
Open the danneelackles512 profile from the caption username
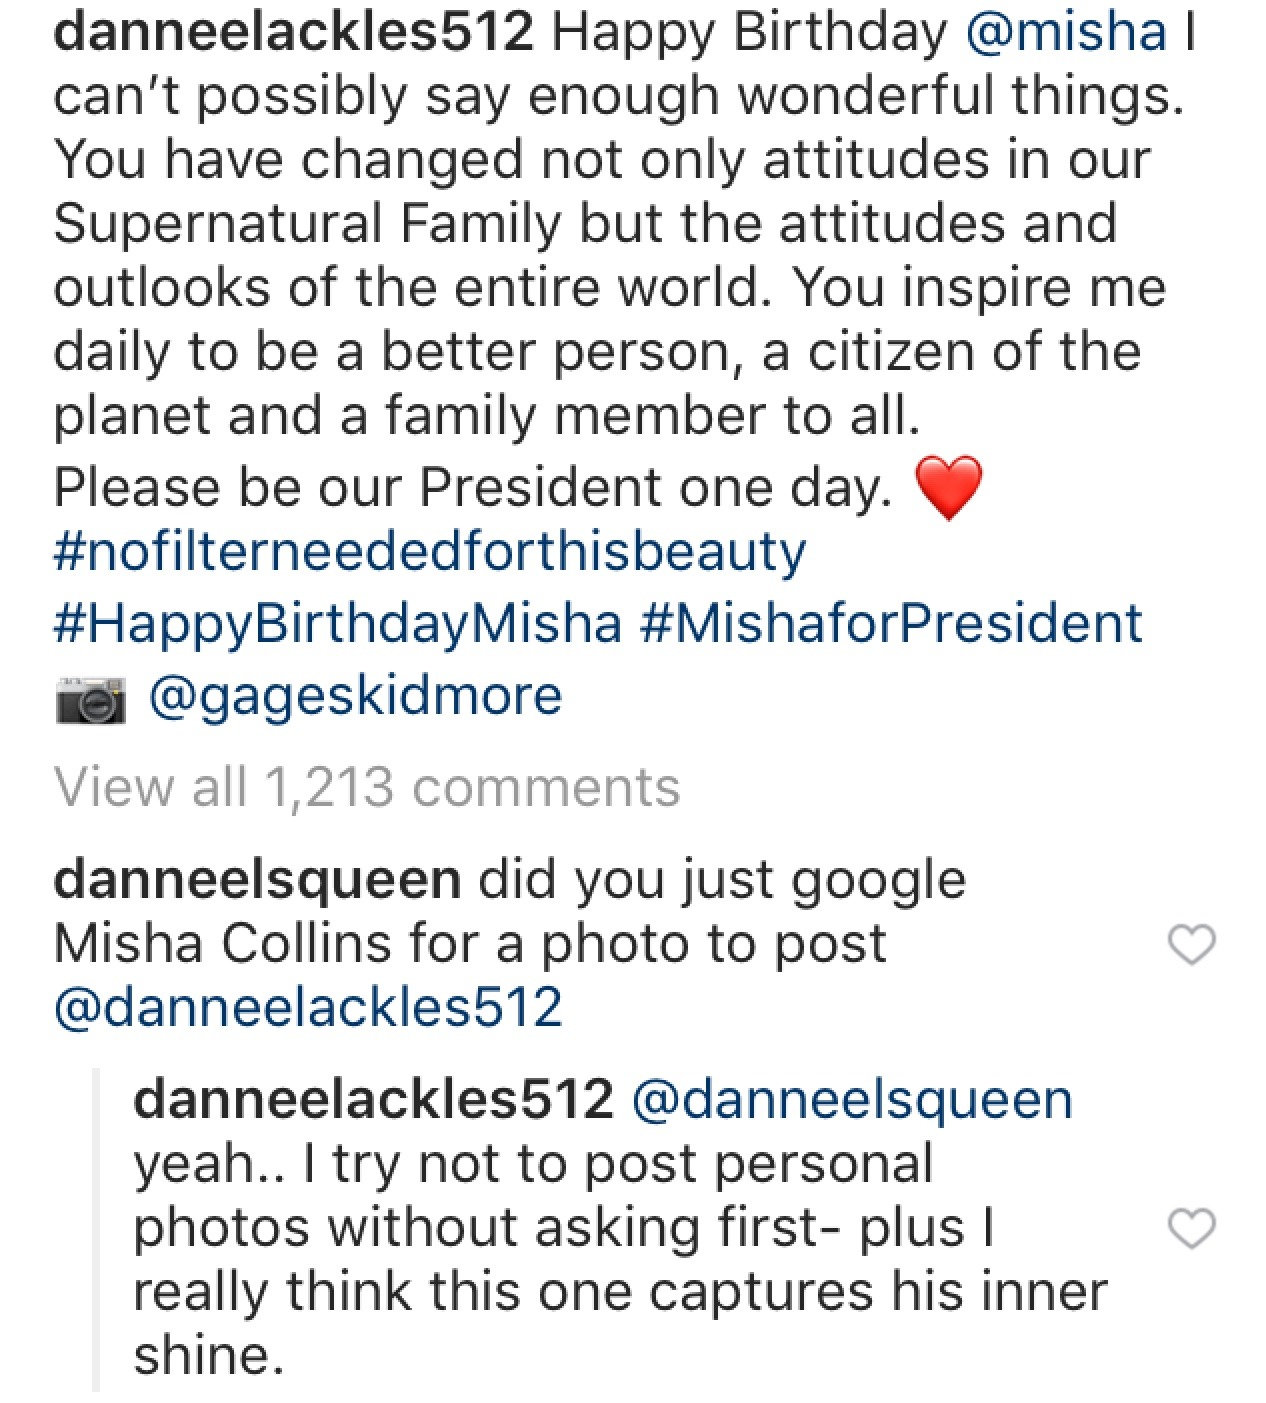click(x=292, y=32)
